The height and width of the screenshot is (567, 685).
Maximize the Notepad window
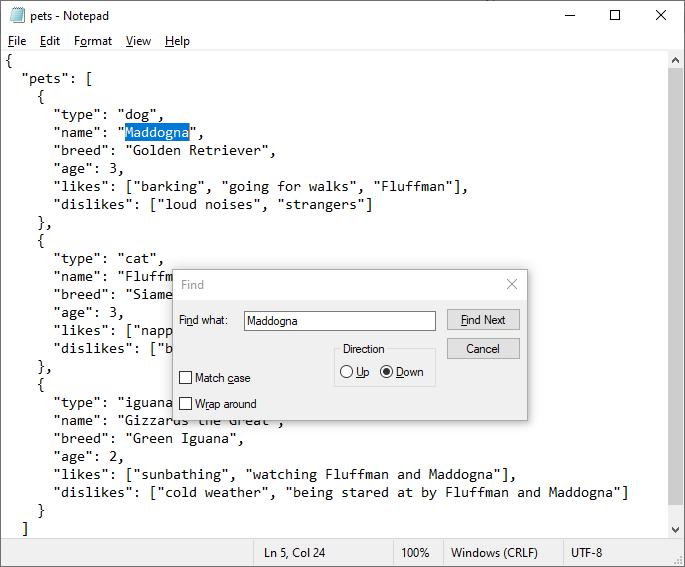615,15
